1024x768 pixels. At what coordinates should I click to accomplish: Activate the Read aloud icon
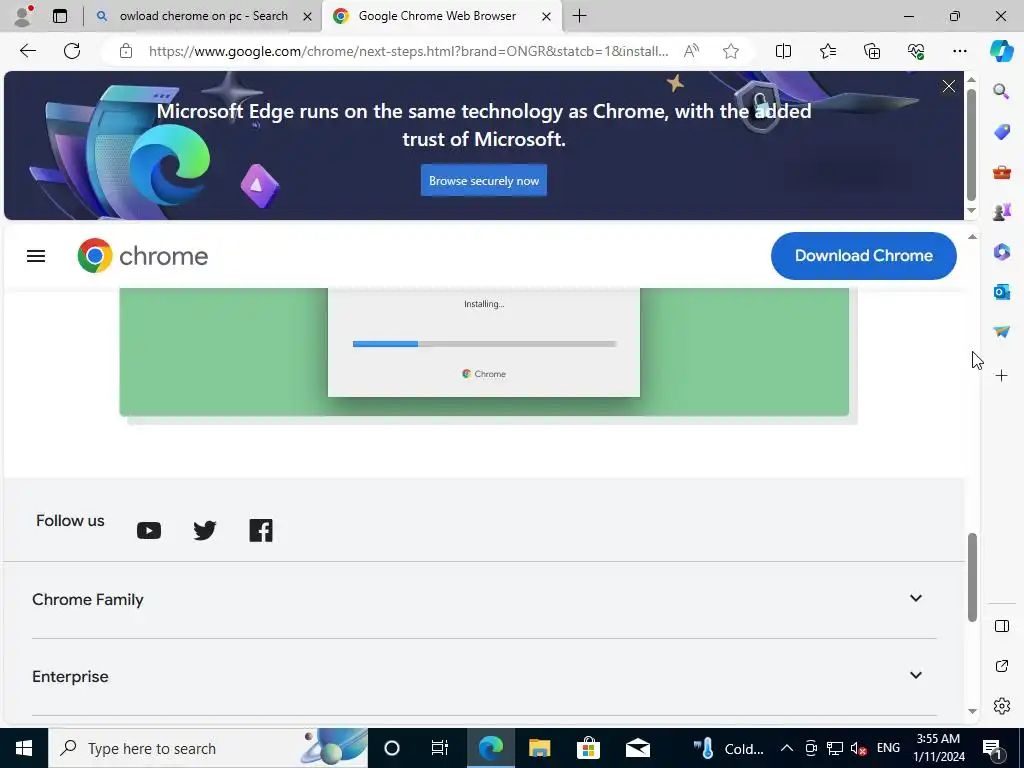[691, 51]
